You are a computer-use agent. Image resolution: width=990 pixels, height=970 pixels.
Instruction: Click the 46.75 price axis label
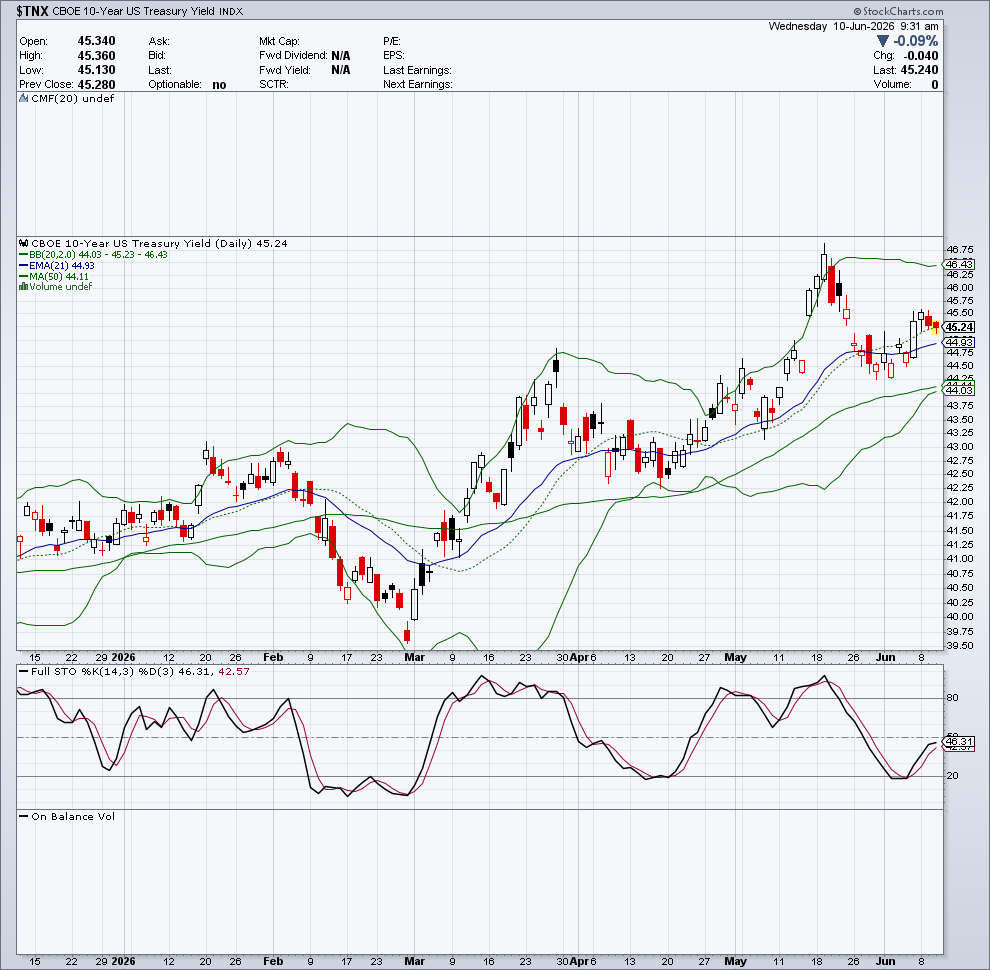(959, 249)
